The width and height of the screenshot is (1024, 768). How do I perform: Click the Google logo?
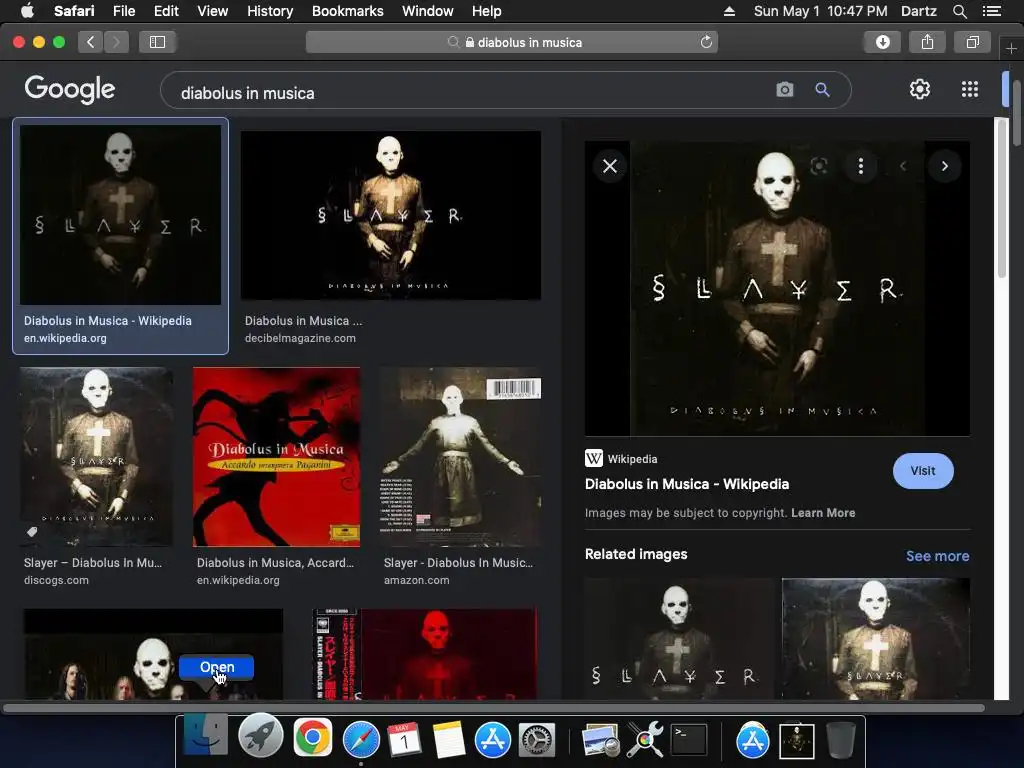click(70, 89)
